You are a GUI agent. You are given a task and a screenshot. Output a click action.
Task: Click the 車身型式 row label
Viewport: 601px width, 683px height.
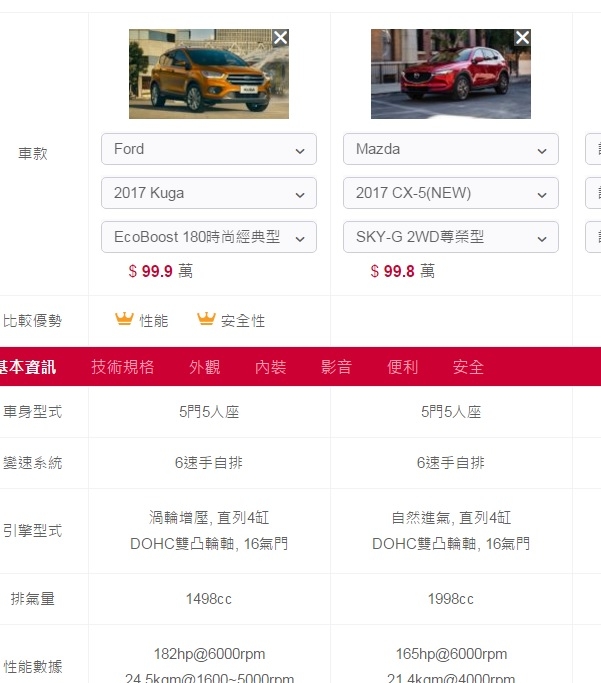tap(32, 412)
